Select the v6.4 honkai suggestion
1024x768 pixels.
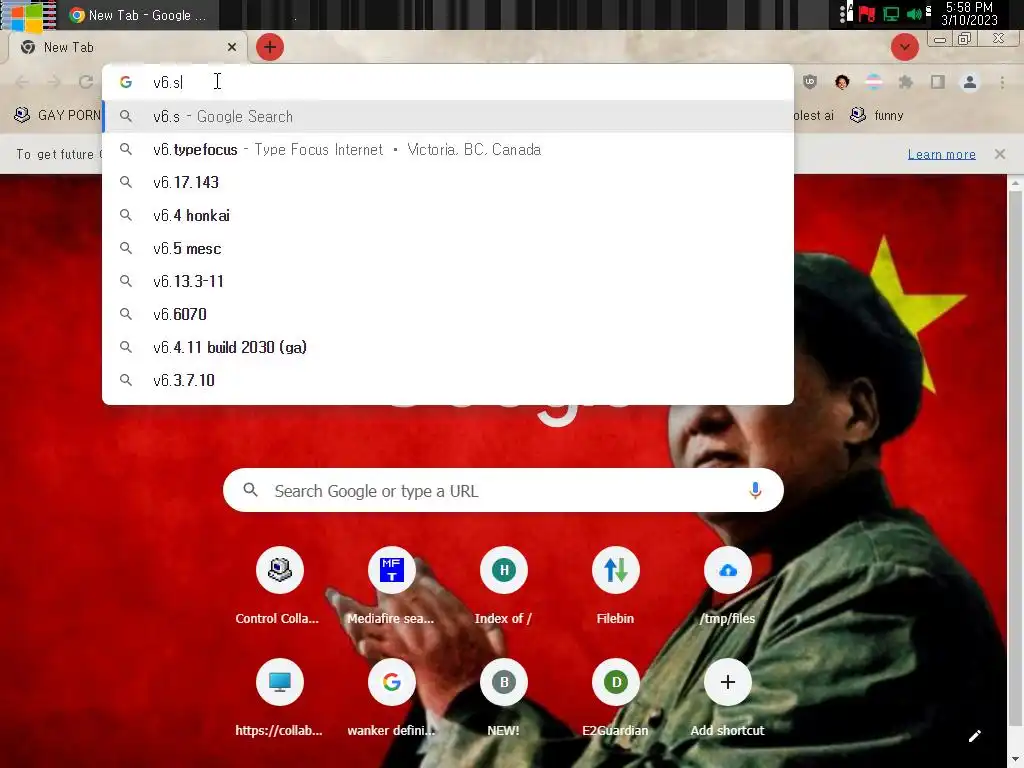coord(448,216)
